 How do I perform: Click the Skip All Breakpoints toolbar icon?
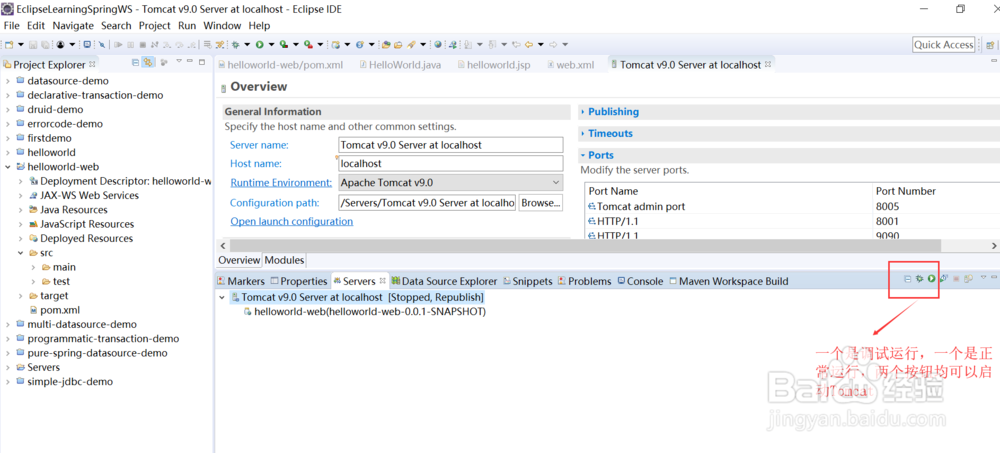pos(102,45)
